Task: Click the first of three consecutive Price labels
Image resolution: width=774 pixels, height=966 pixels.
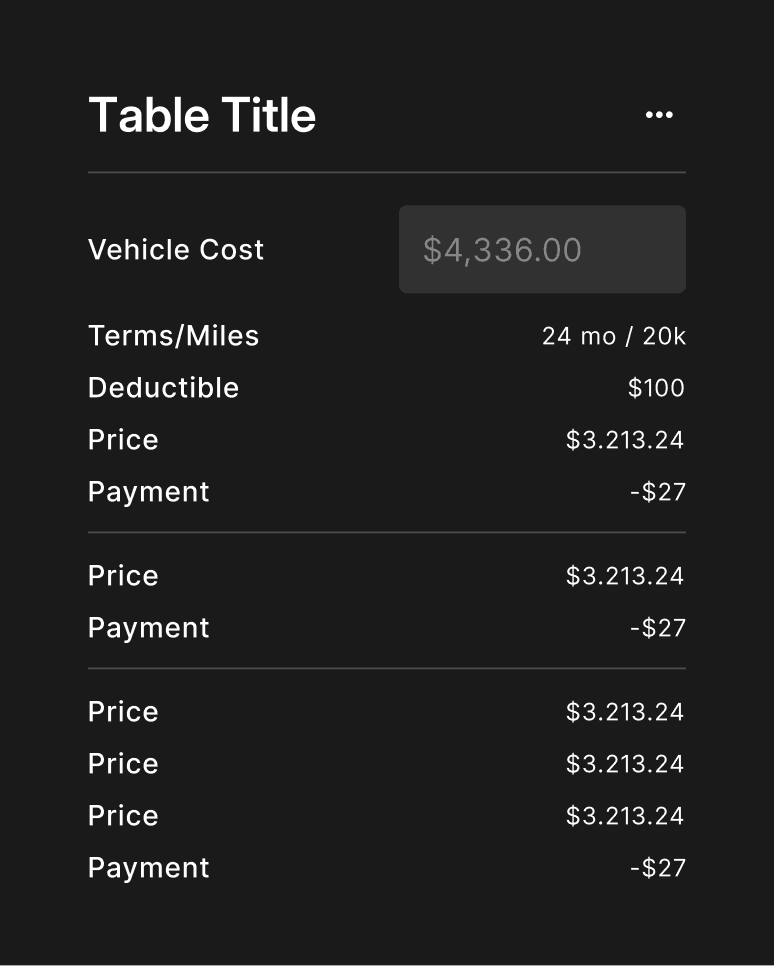Action: coord(123,712)
